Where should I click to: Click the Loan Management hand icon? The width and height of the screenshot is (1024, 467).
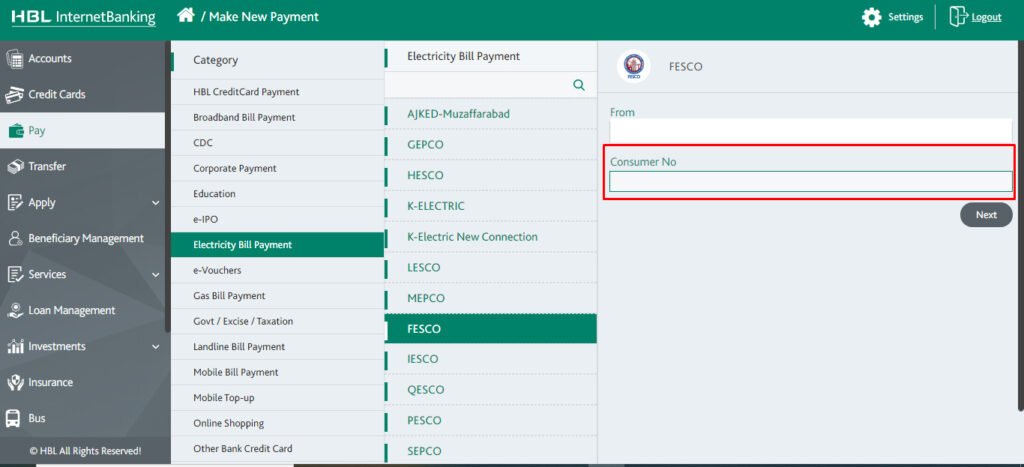pos(15,310)
